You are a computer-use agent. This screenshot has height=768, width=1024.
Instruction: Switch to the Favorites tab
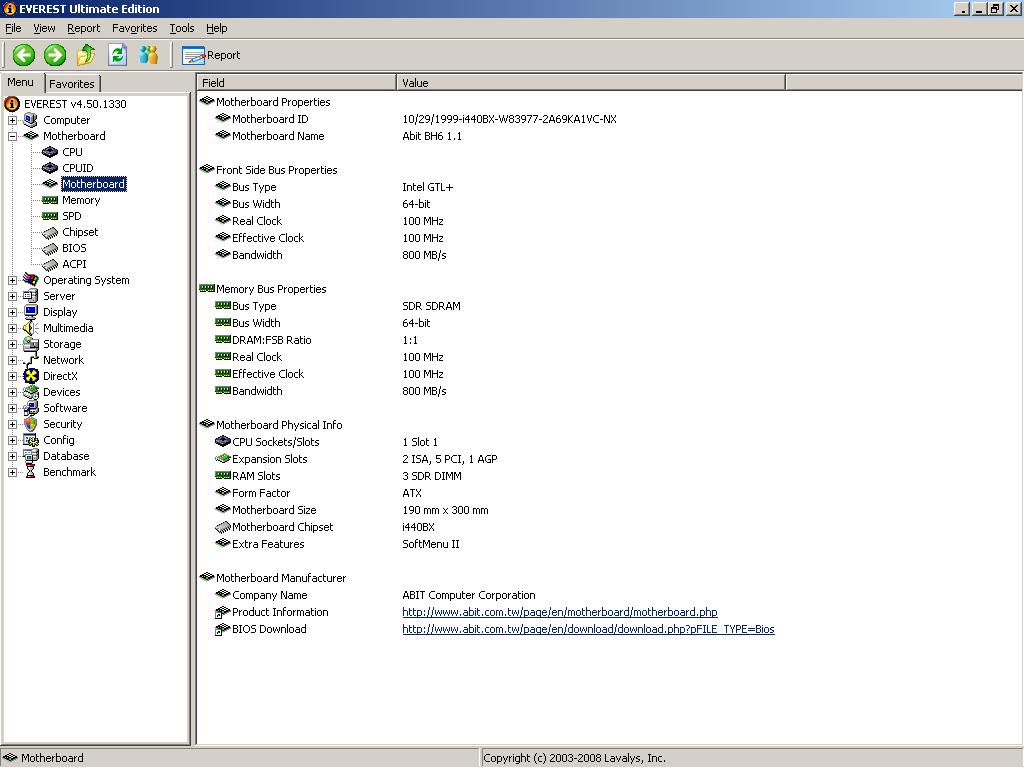coord(72,84)
